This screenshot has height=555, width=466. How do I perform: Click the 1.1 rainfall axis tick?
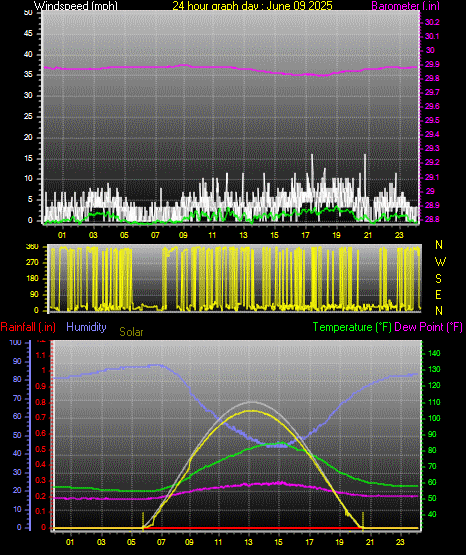(41, 355)
